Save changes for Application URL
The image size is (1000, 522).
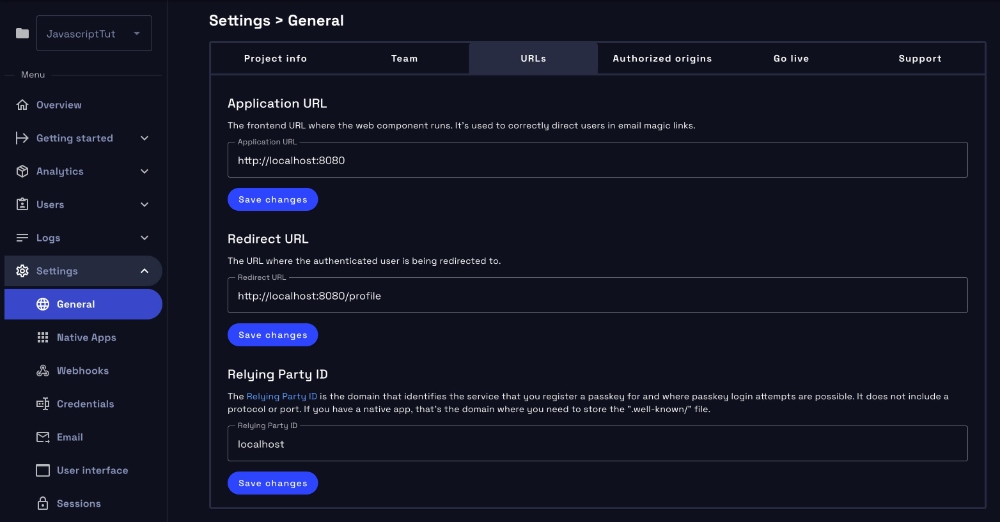coord(272,200)
